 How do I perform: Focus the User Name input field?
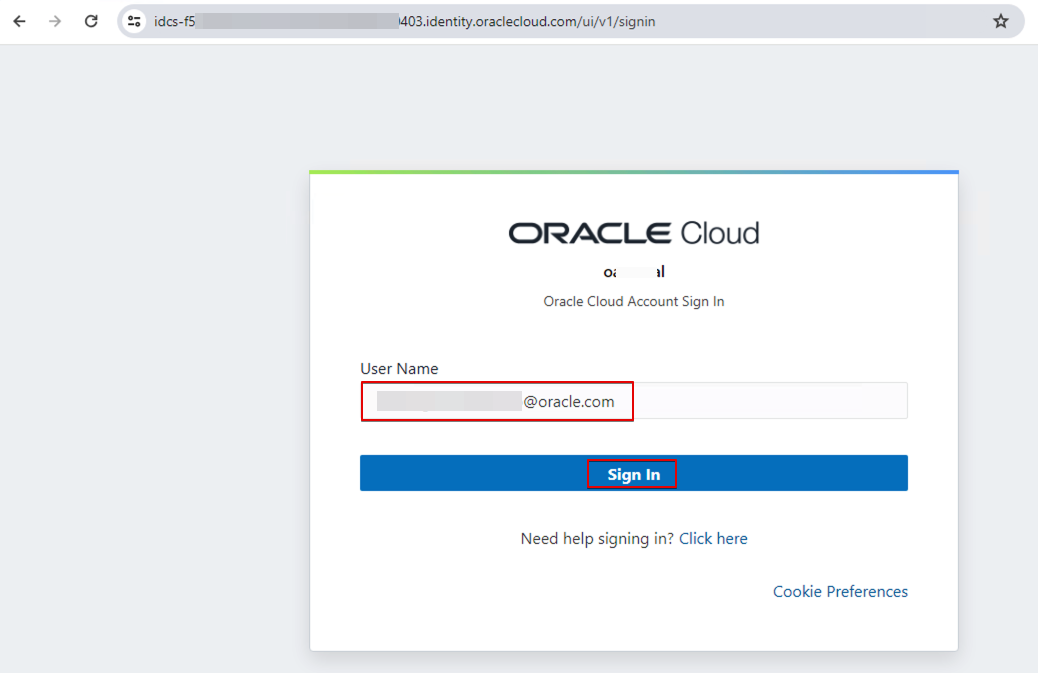tap(634, 400)
